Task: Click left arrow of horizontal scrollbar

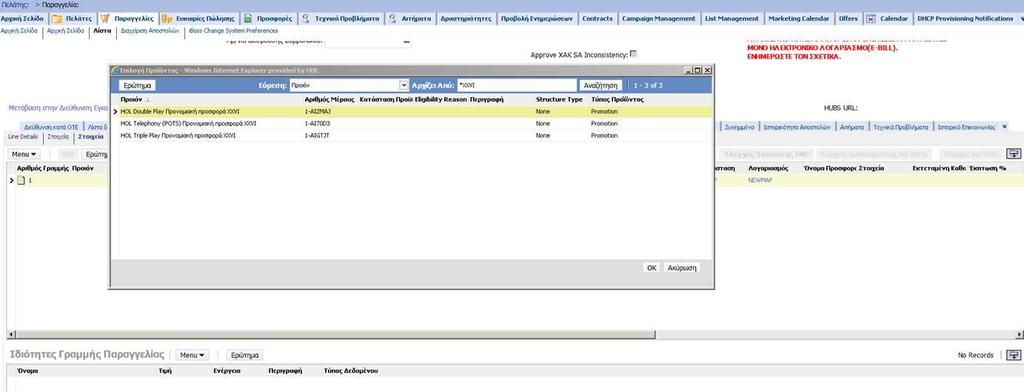Action: click(10, 335)
